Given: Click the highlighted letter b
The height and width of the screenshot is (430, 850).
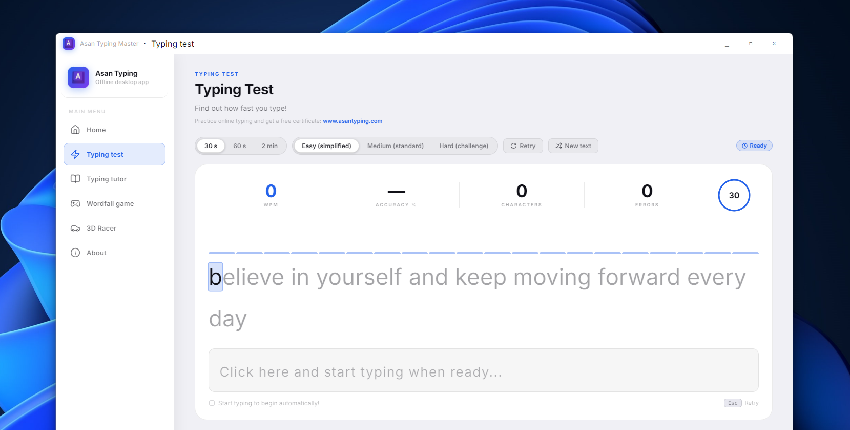Looking at the screenshot, I should click(x=215, y=277).
